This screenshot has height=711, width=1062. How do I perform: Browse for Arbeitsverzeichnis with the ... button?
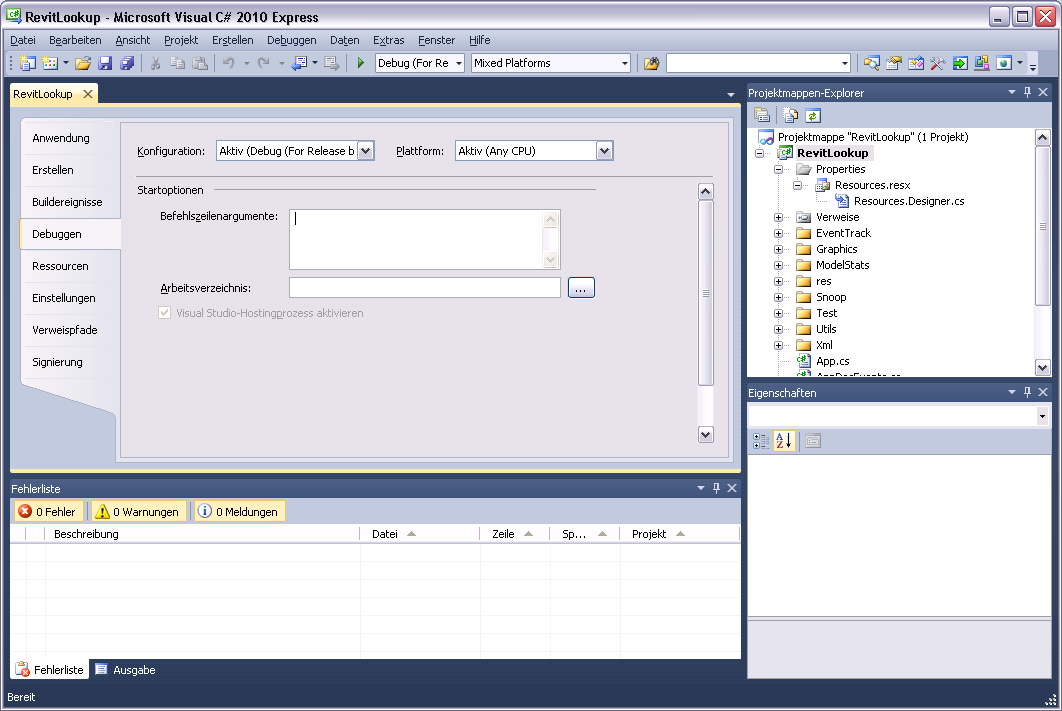[581, 287]
